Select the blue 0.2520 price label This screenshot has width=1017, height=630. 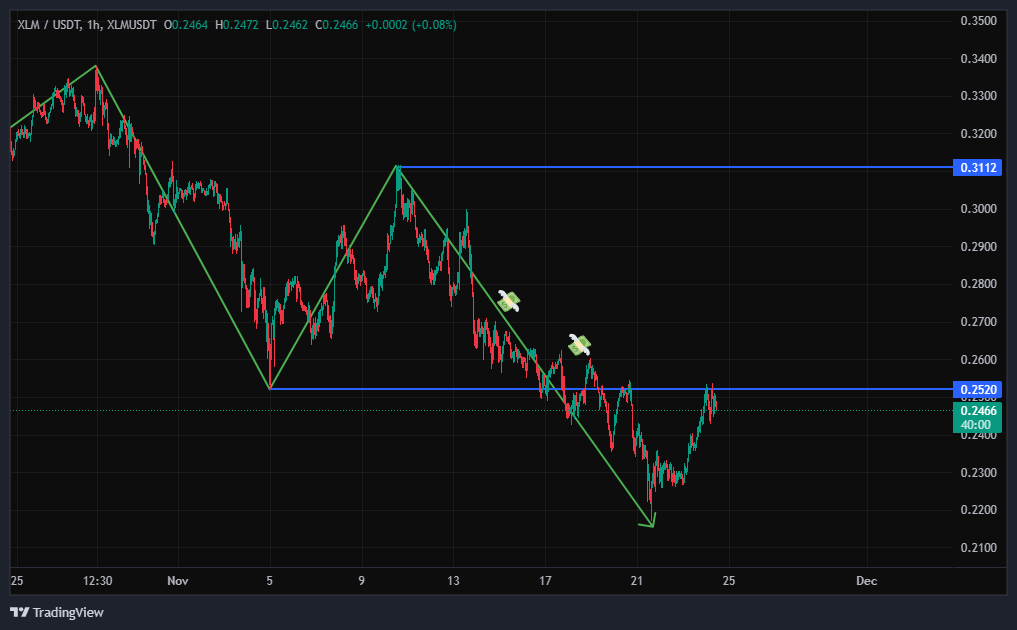pos(979,389)
